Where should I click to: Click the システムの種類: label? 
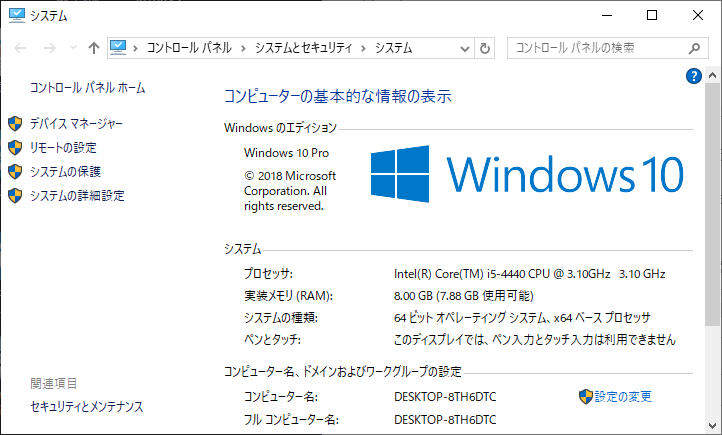(x=281, y=318)
